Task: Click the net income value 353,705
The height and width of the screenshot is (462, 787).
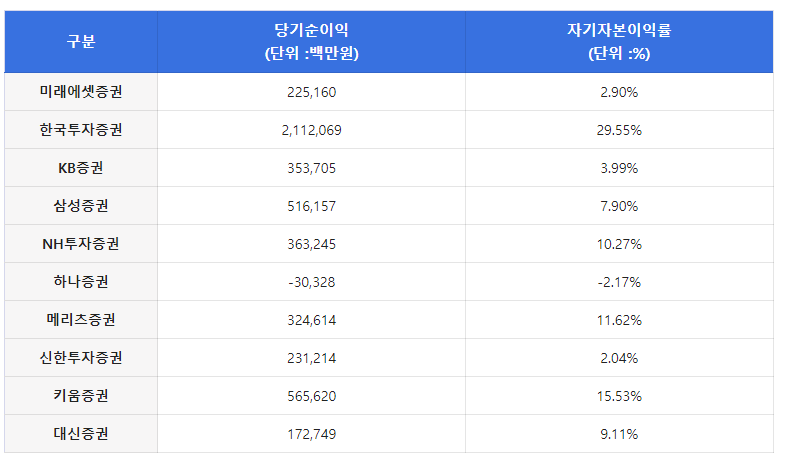Action: [x=311, y=168]
